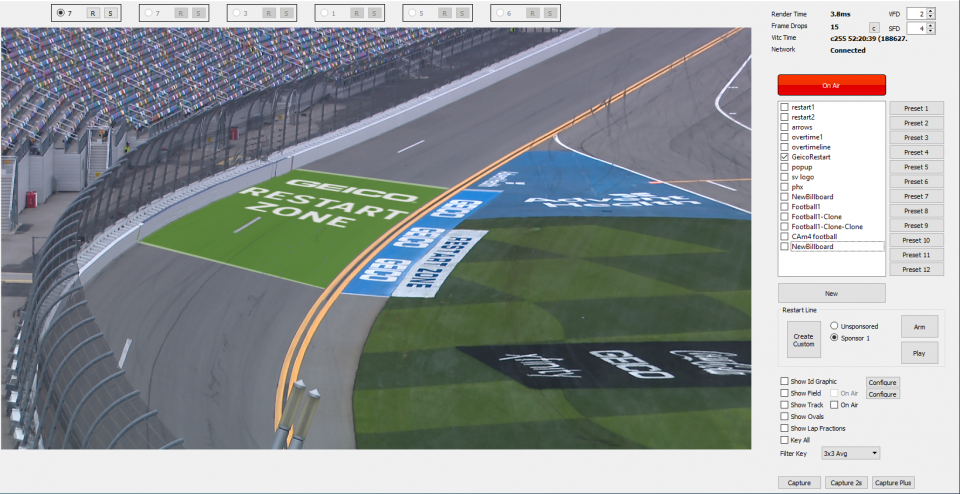960x494 pixels.
Task: Click the R button in the selected camera 7 group
Action: coord(92,13)
